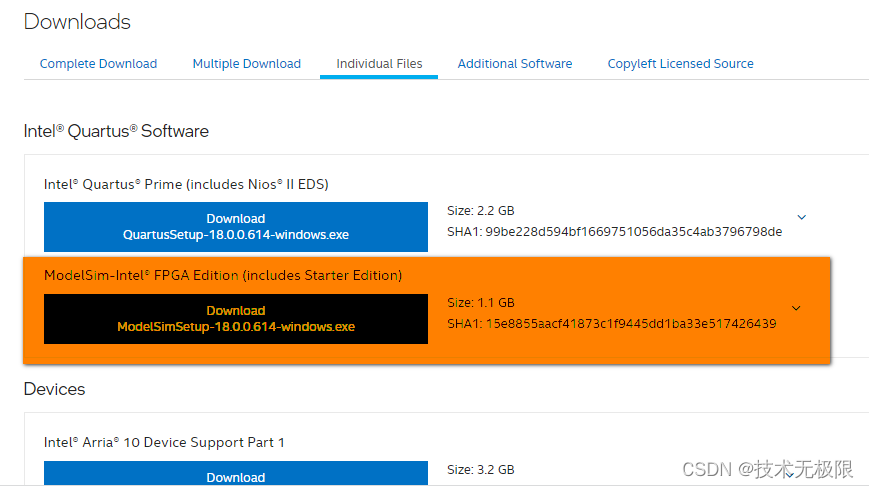The image size is (869, 488).
Task: Open Copyleft Licensed Source tab
Action: click(x=681, y=64)
